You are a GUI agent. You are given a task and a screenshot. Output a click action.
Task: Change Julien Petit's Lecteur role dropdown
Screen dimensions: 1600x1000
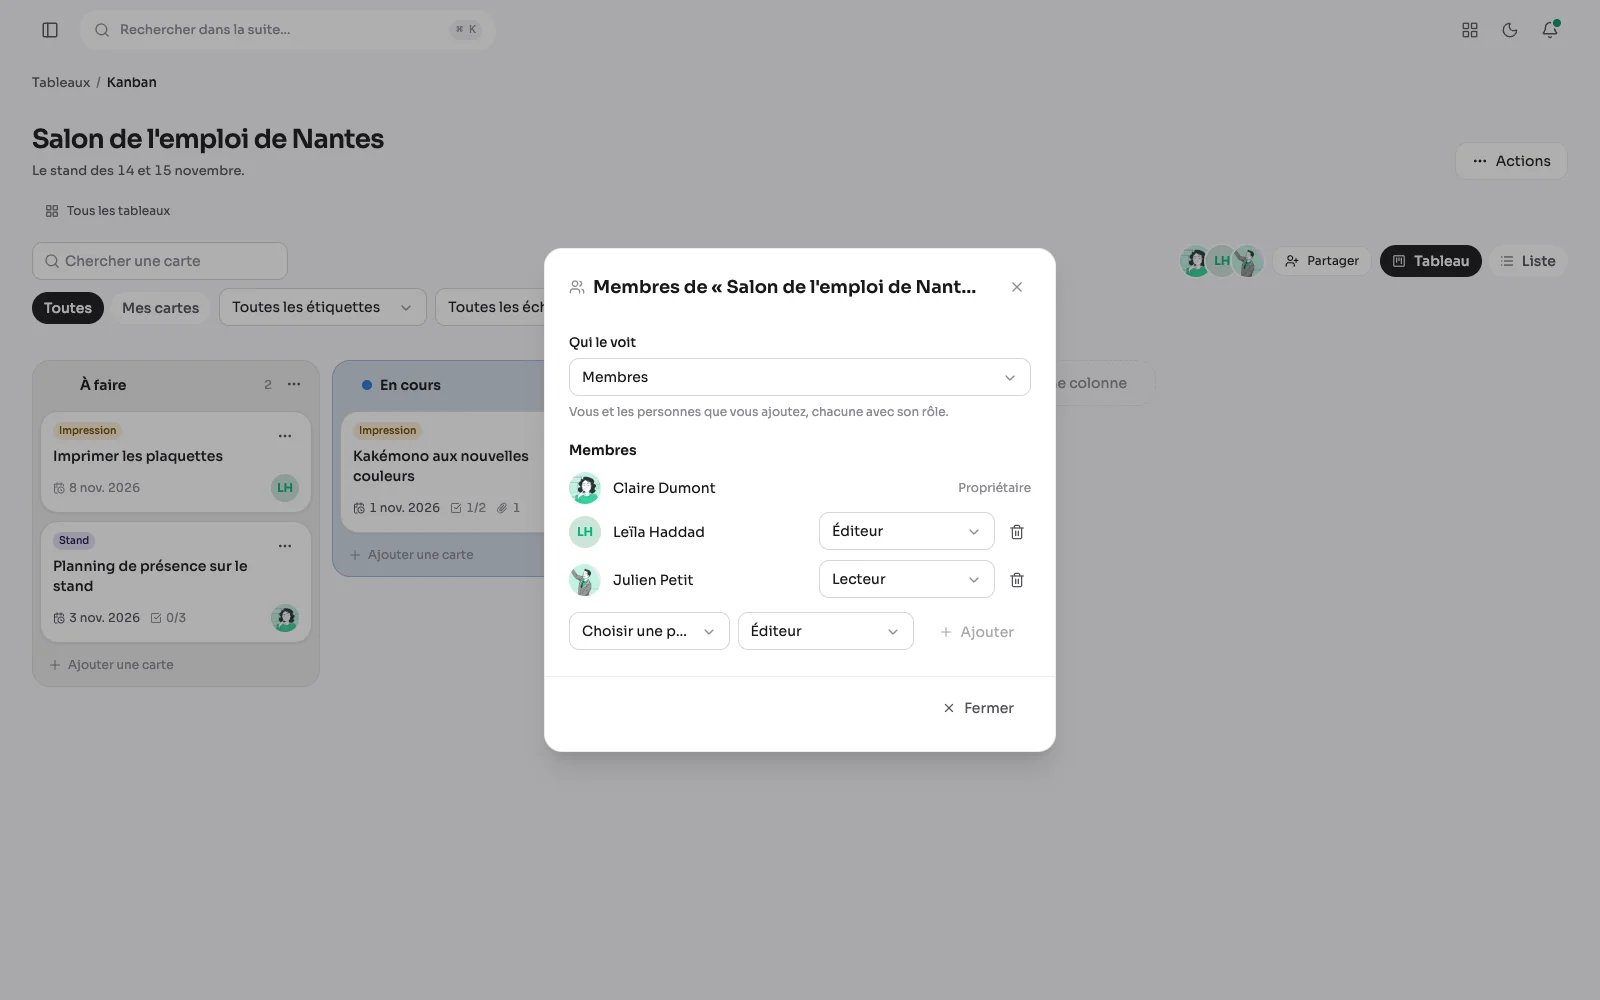[907, 579]
